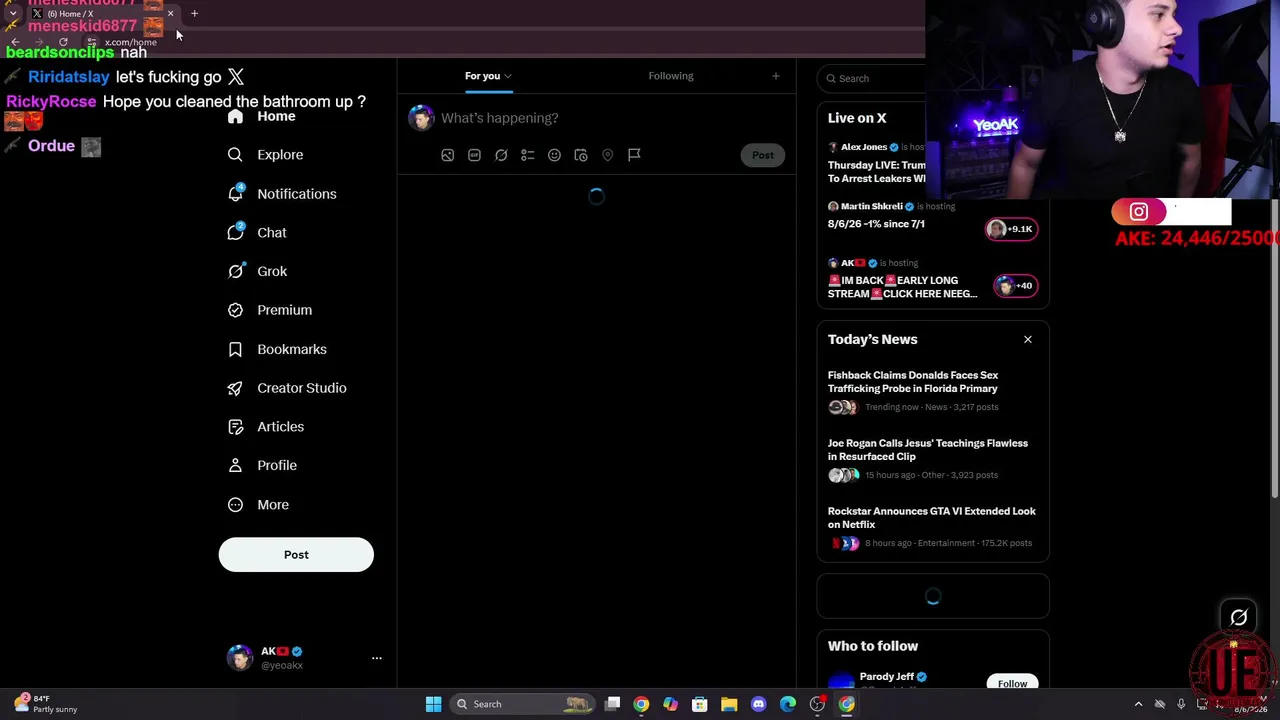Image resolution: width=1280 pixels, height=720 pixels.
Task: Click the profile avatar beside compose box
Action: 421,118
